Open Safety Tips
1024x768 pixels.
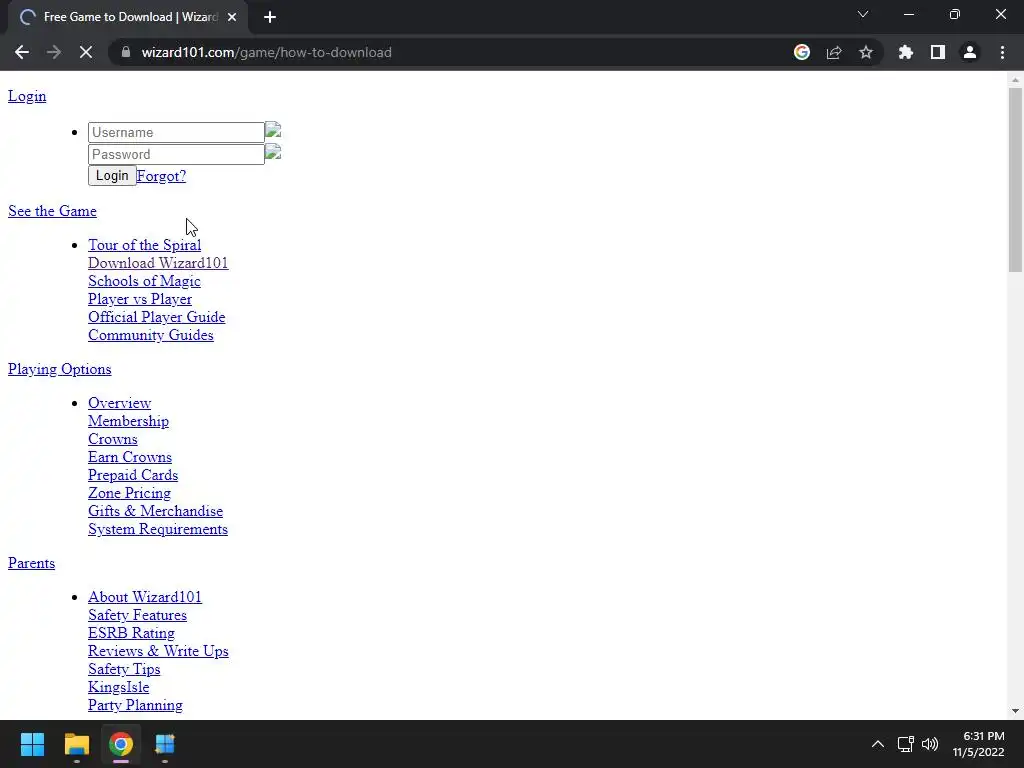[x=124, y=669]
